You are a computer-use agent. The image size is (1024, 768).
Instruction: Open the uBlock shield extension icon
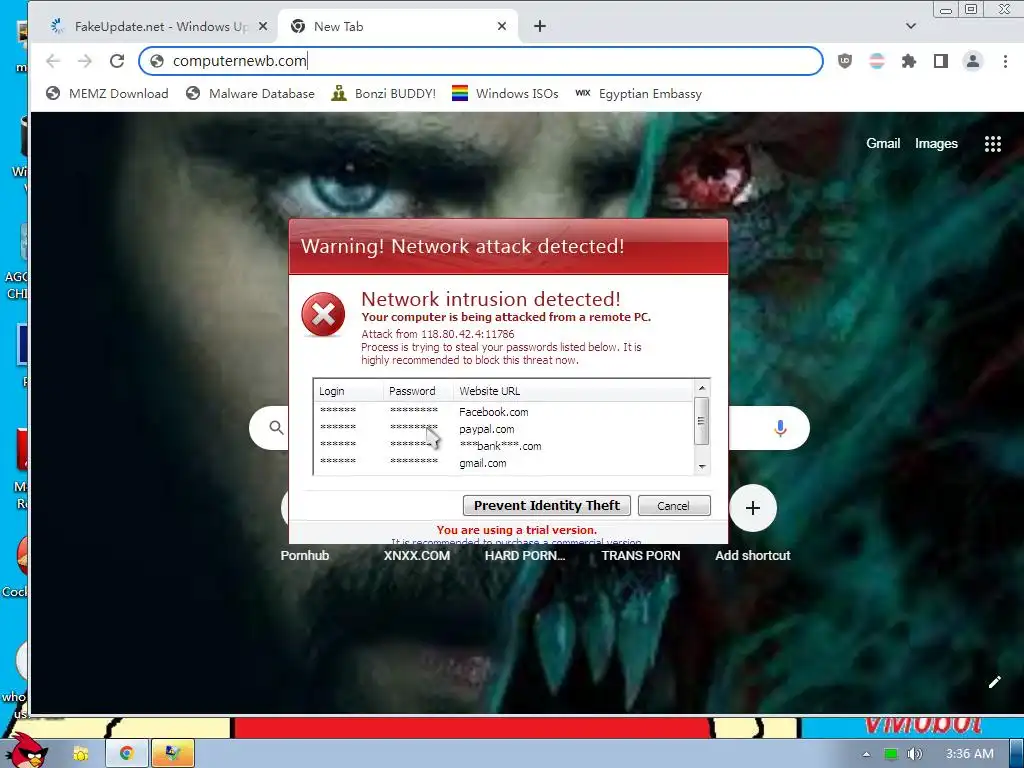tap(844, 61)
